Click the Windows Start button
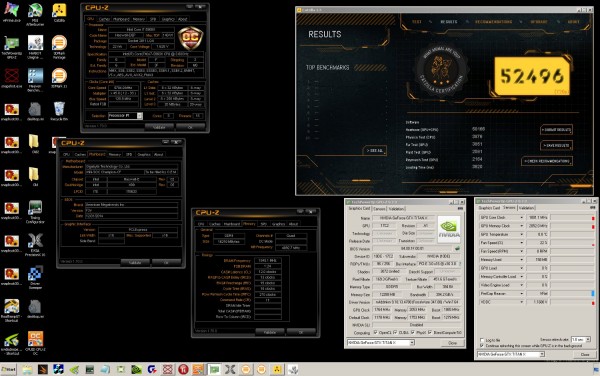The width and height of the screenshot is (600, 376). (8, 369)
